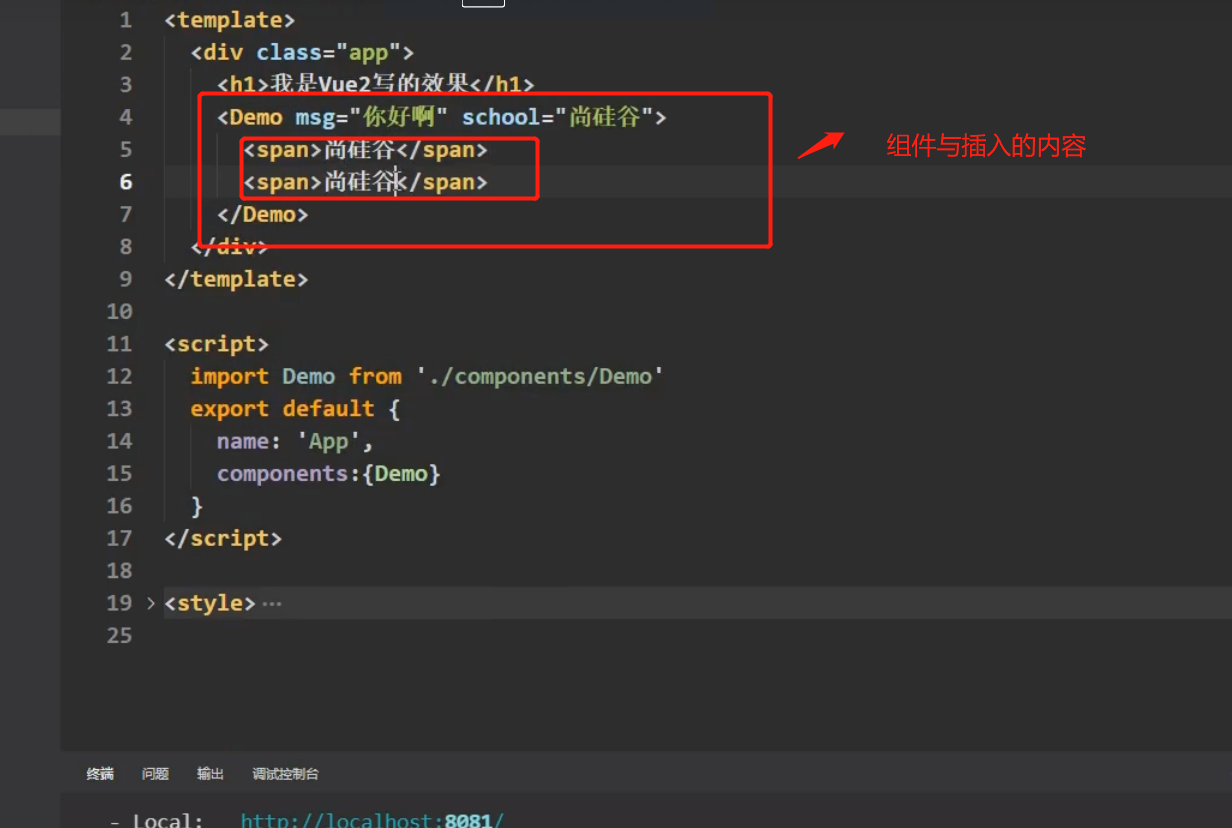This screenshot has width=1232, height=828.
Task: Click the closing </script> tag
Action: coord(223,538)
